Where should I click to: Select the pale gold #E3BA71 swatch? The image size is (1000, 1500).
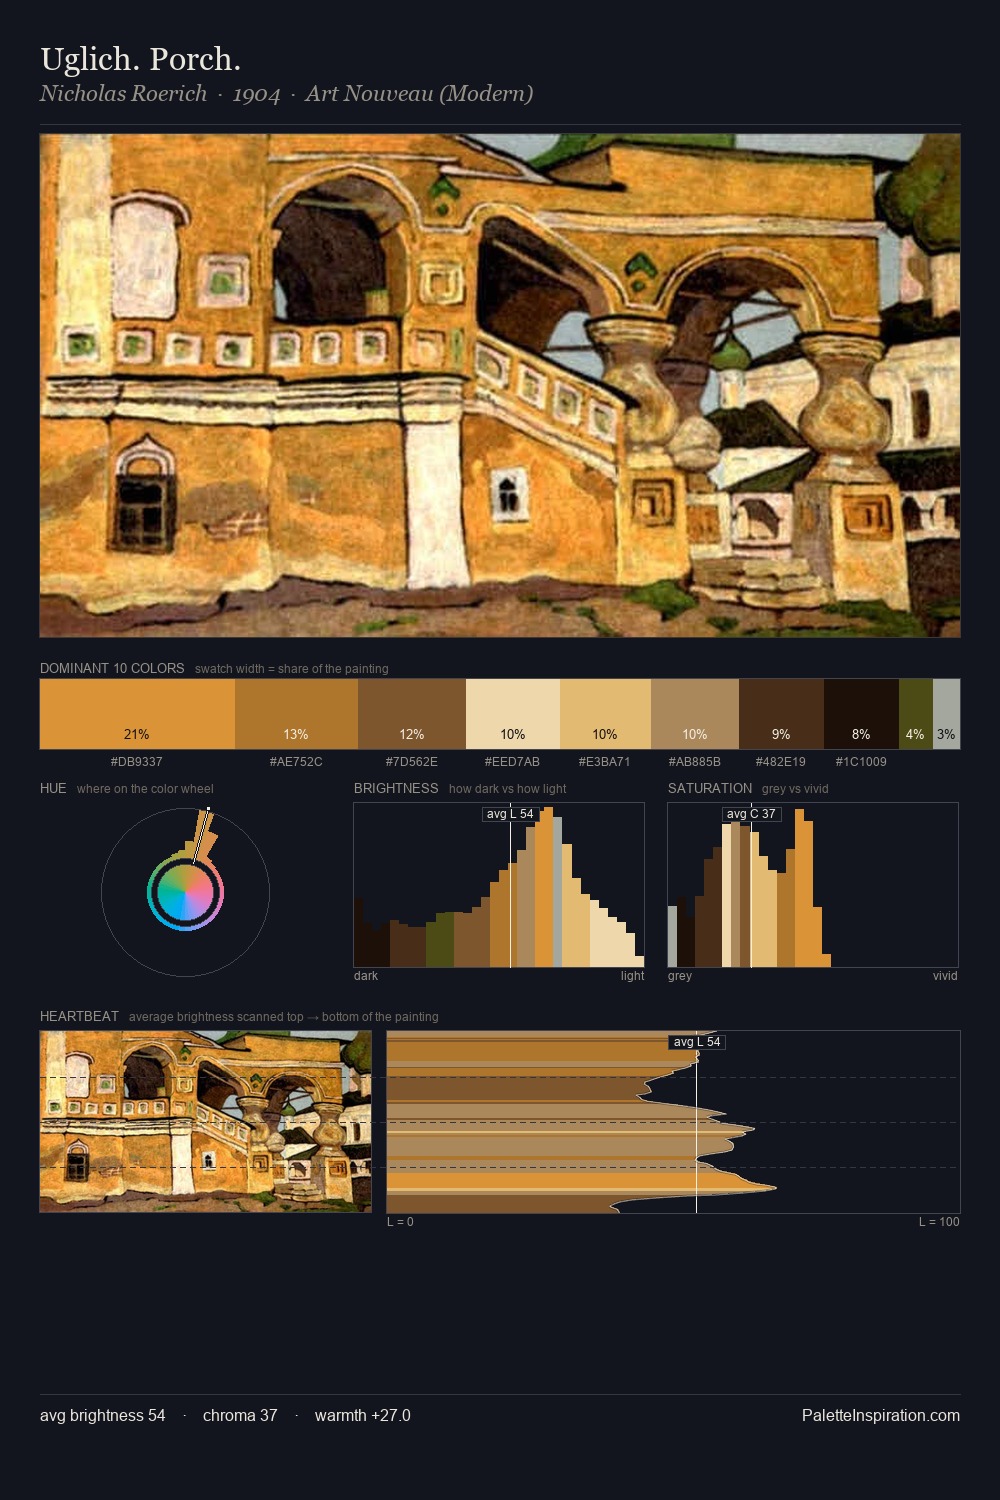[x=605, y=714]
